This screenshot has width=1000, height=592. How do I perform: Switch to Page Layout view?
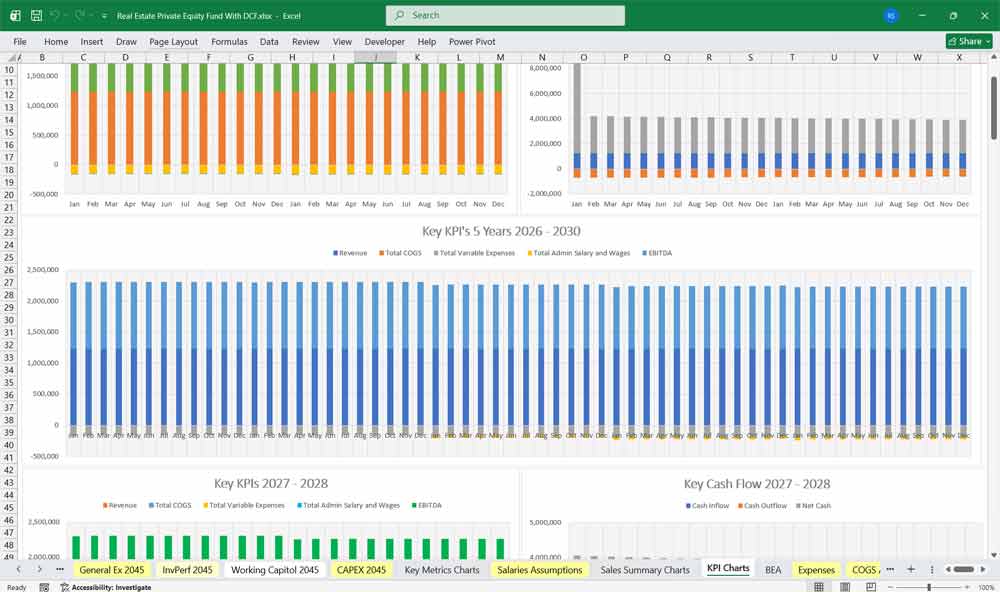click(x=844, y=586)
